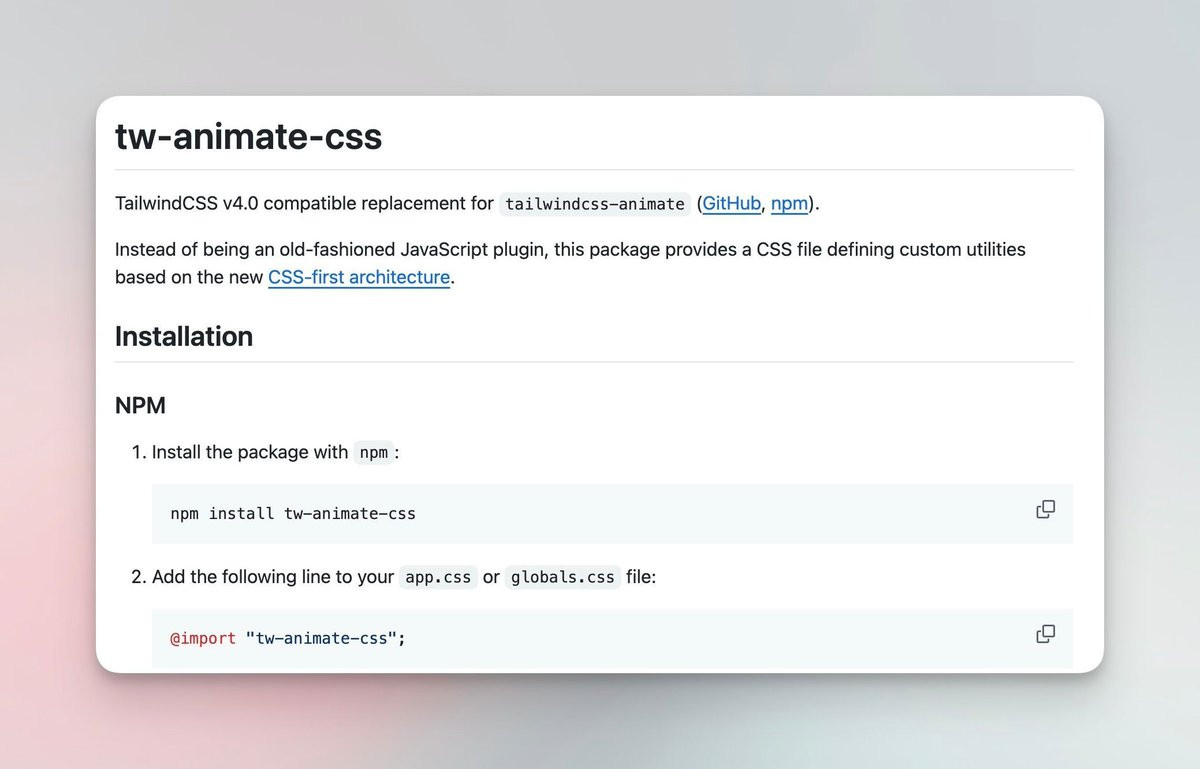Copy the npm install command
1200x769 pixels.
[x=1045, y=509]
